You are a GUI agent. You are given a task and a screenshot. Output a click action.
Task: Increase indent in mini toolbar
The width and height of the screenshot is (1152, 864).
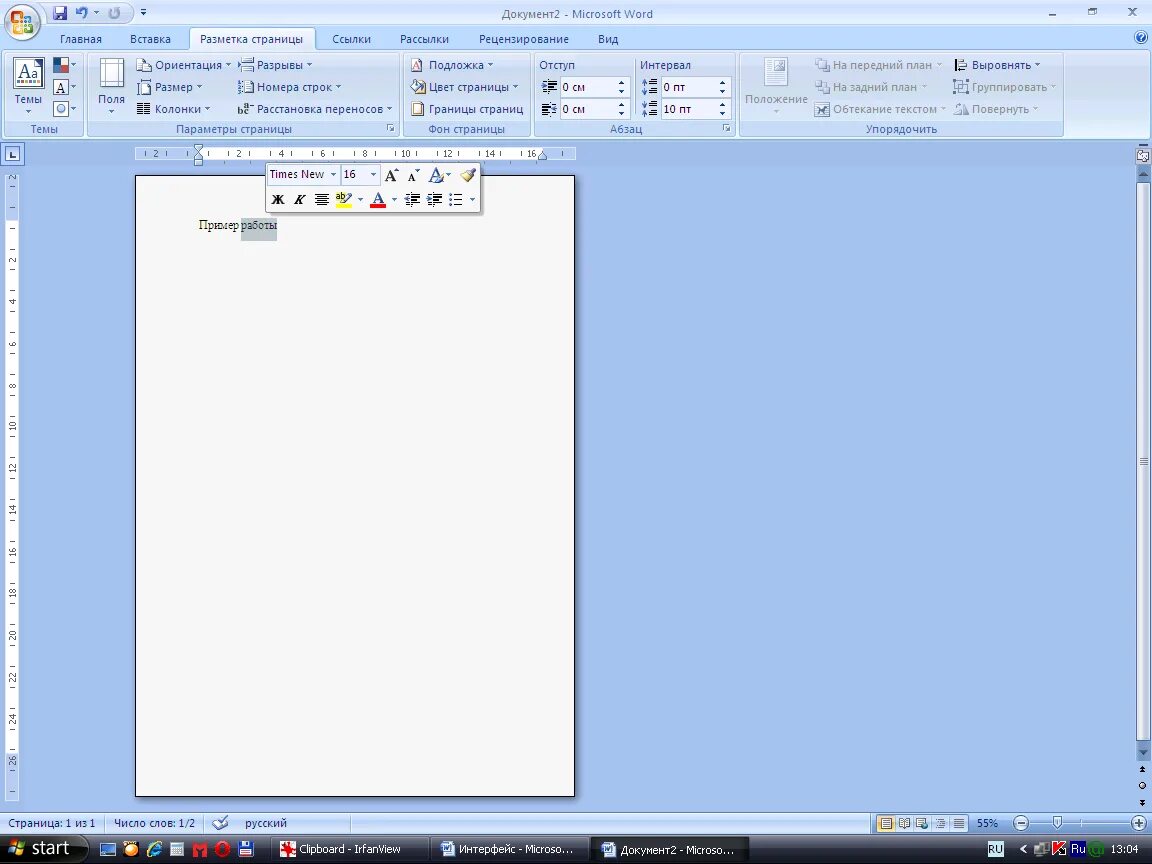[x=434, y=199]
